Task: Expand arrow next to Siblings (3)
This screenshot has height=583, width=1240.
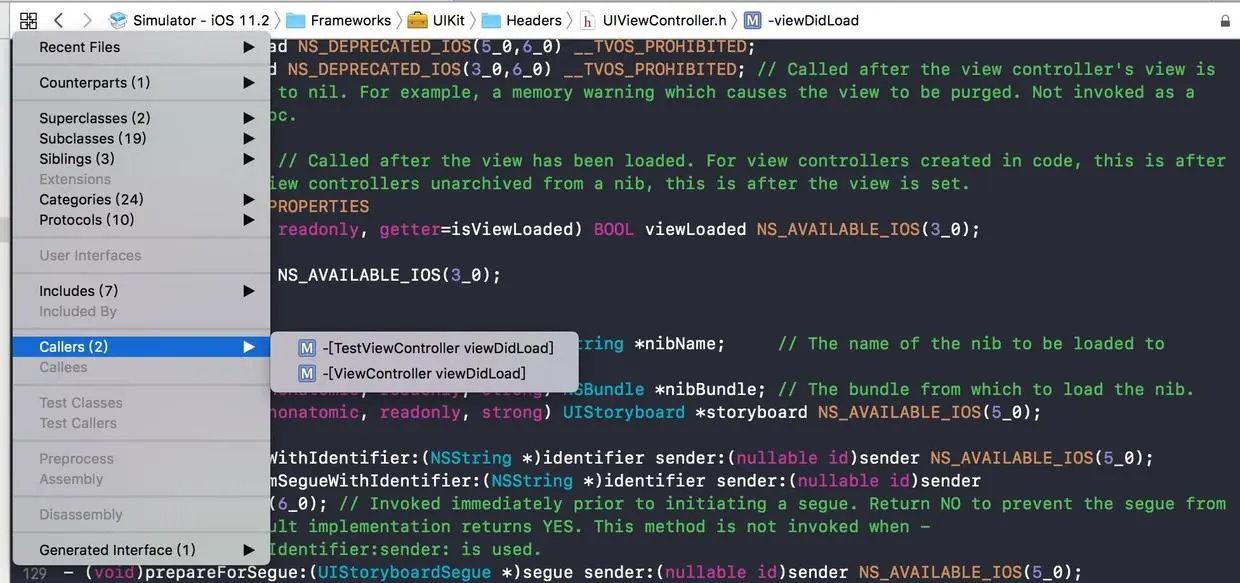Action: tap(249, 159)
